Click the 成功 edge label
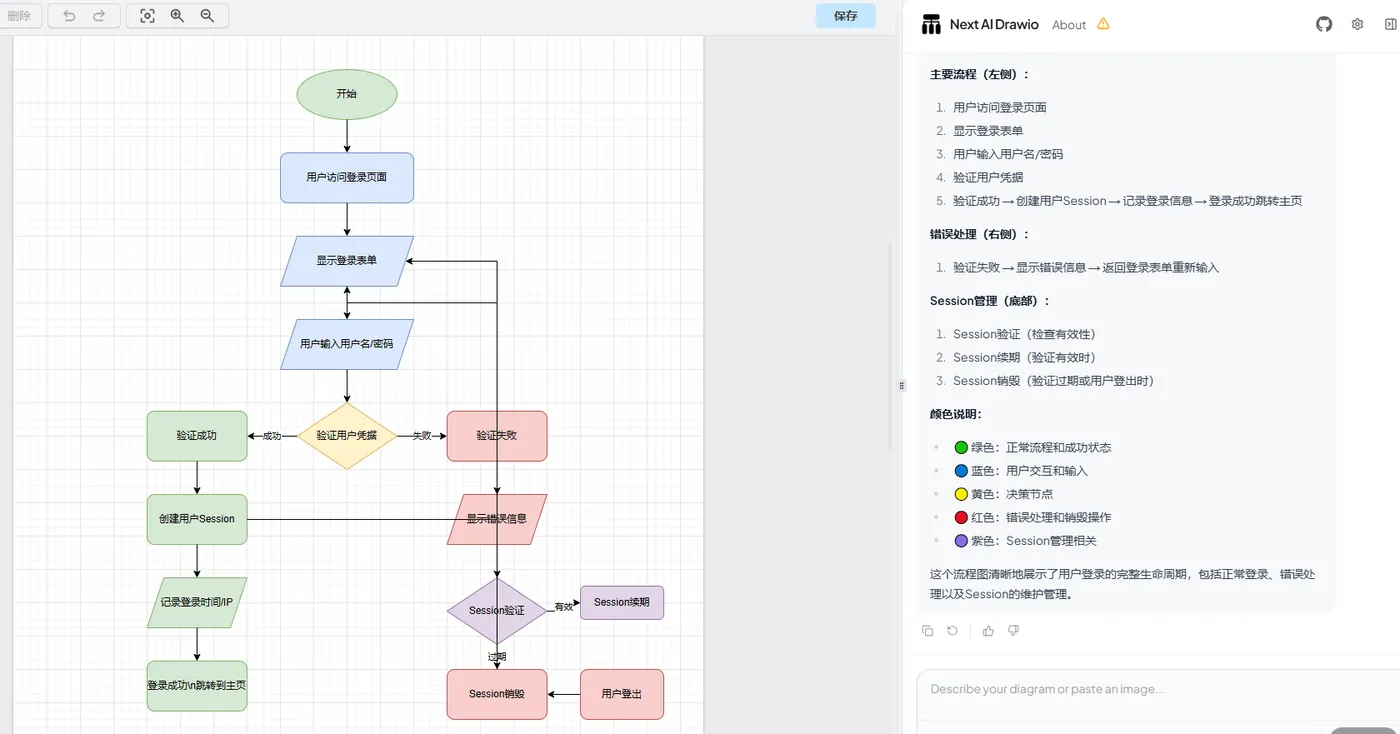Viewport: 1400px width, 734px height. pos(271,436)
